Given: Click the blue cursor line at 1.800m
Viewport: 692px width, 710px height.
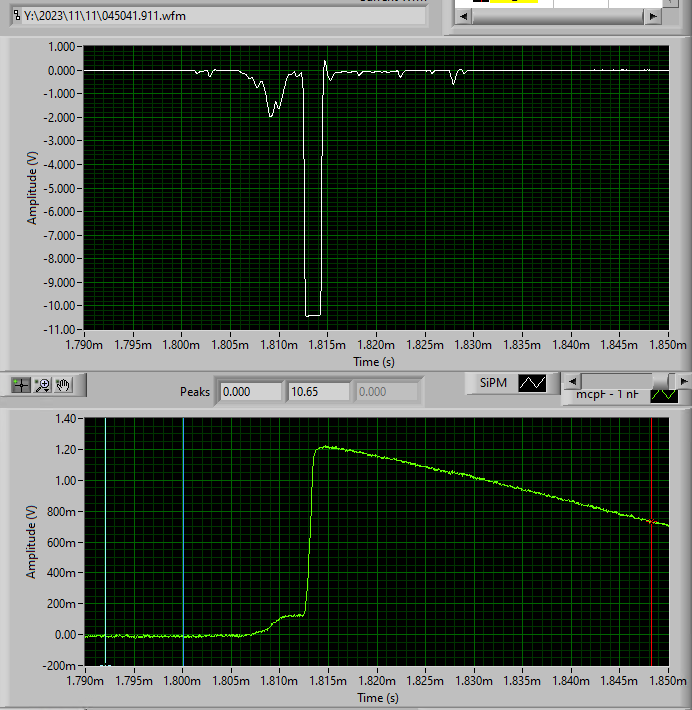Looking at the screenshot, I should [x=183, y=542].
